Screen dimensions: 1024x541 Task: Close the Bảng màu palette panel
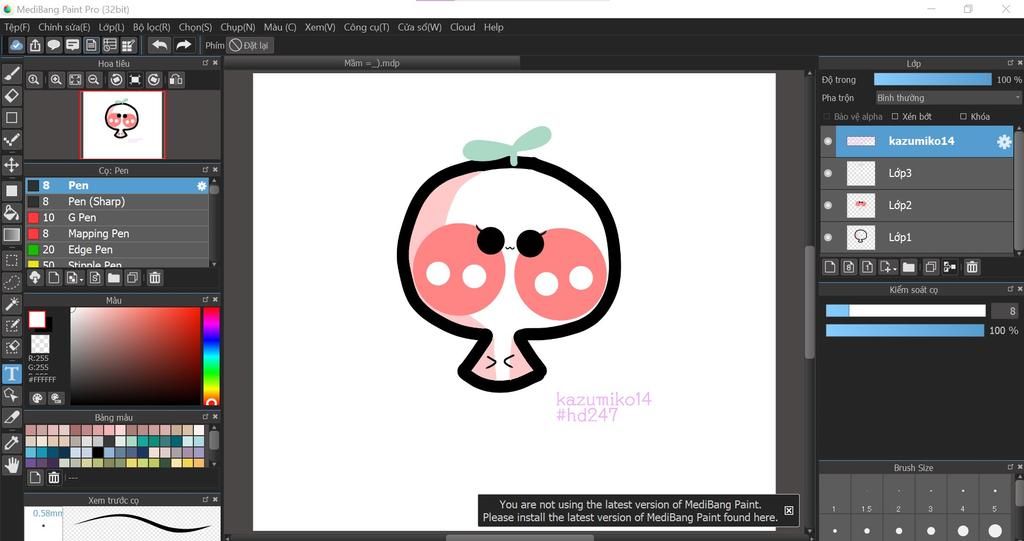216,417
